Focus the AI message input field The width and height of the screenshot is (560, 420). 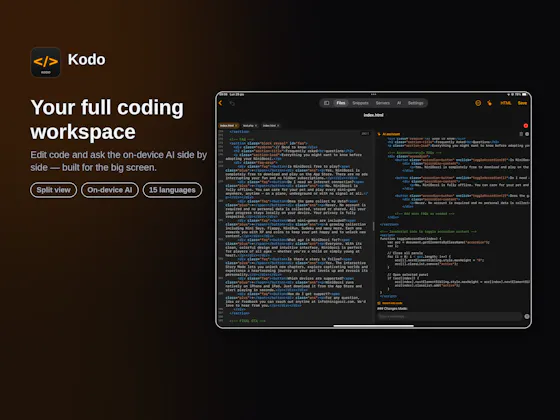(x=450, y=316)
